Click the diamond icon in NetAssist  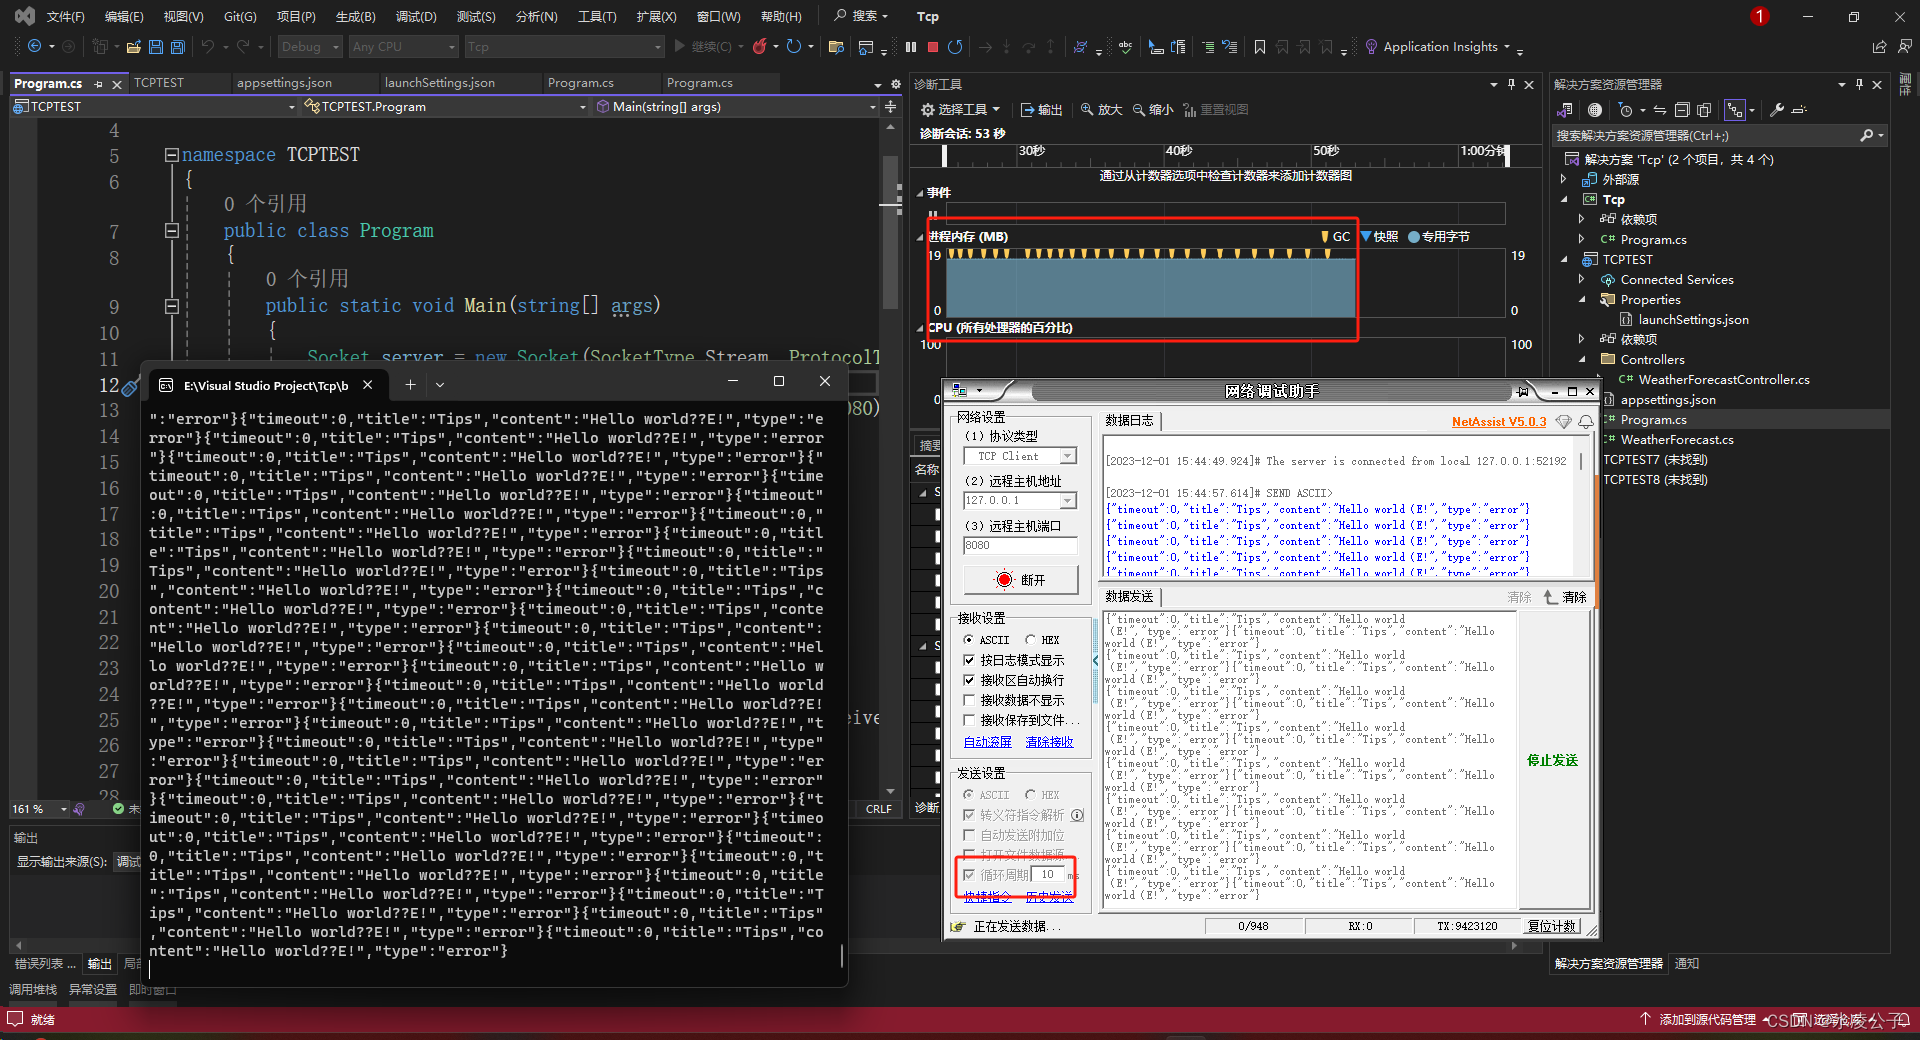(1563, 422)
